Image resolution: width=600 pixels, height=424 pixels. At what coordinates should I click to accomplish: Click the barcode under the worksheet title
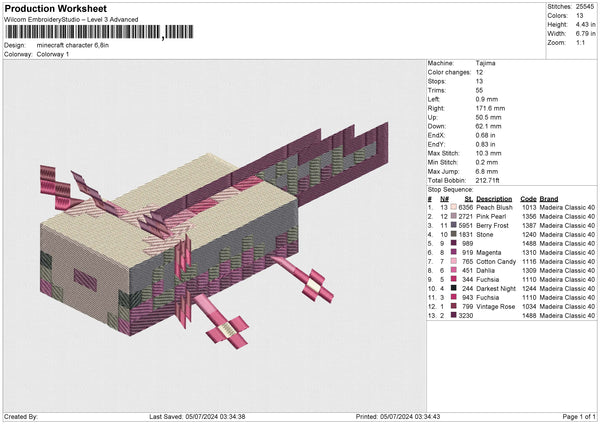coord(99,32)
